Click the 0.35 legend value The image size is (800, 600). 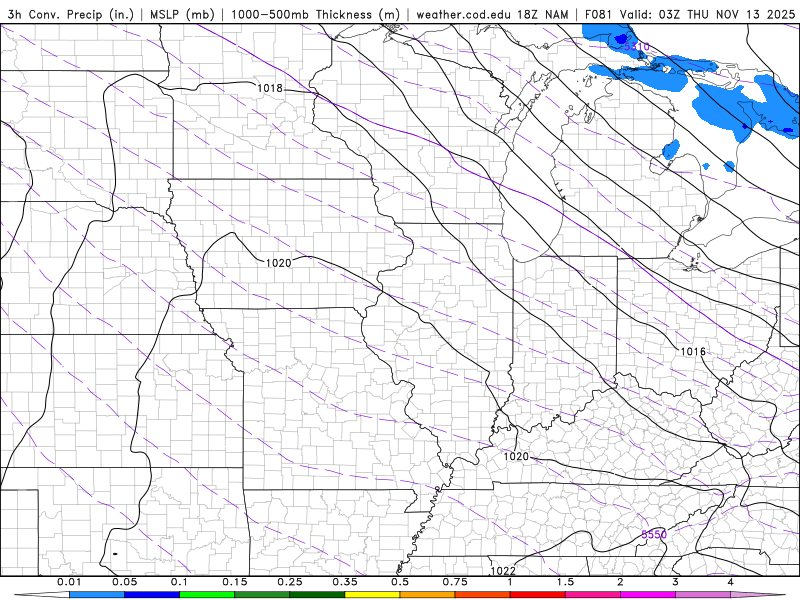(x=345, y=582)
